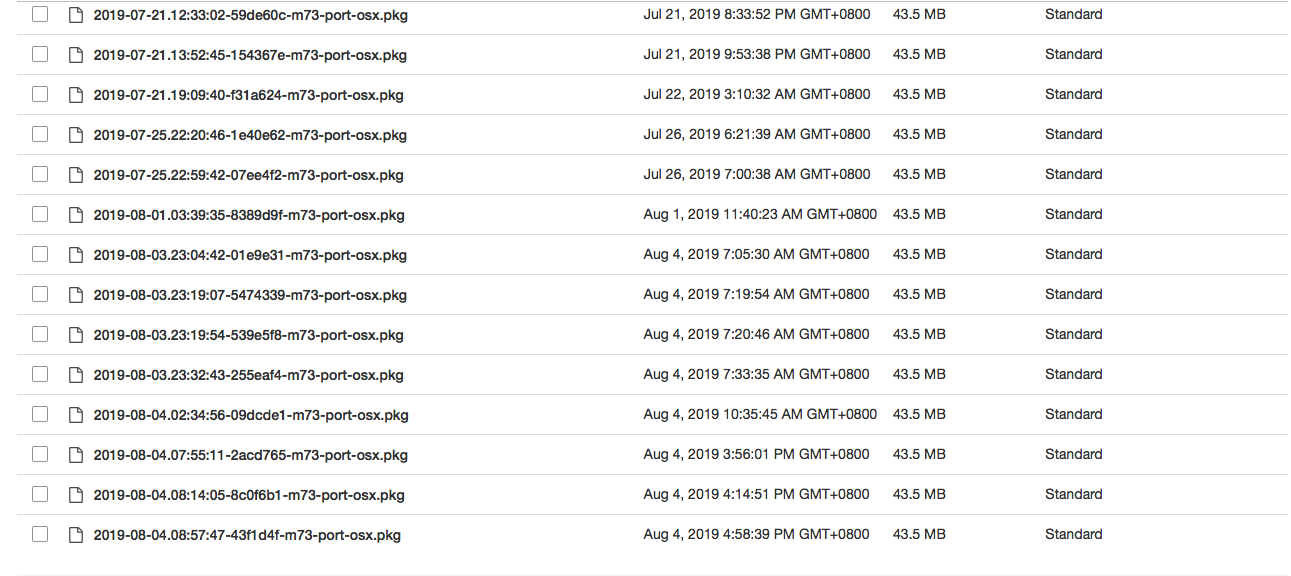Click the document icon for 2019-08-04.02:34:56-09dcde1 package
Viewport: 1291px width, 576px height.
76,414
